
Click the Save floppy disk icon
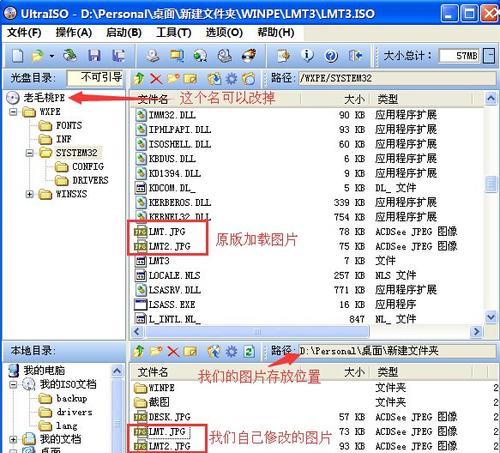tap(94, 55)
